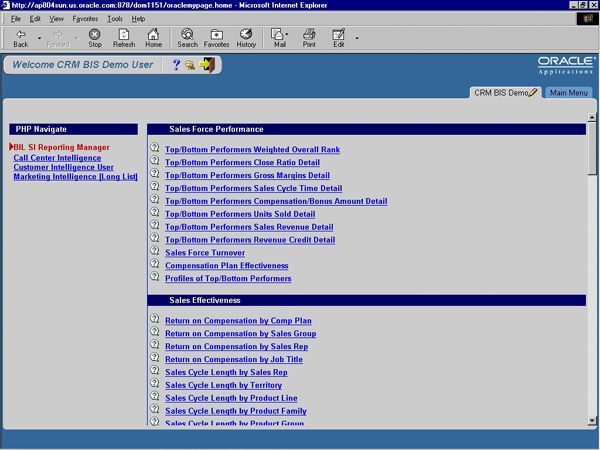Open Sales Force Turnover report link
The height and width of the screenshot is (450, 600).
(205, 253)
